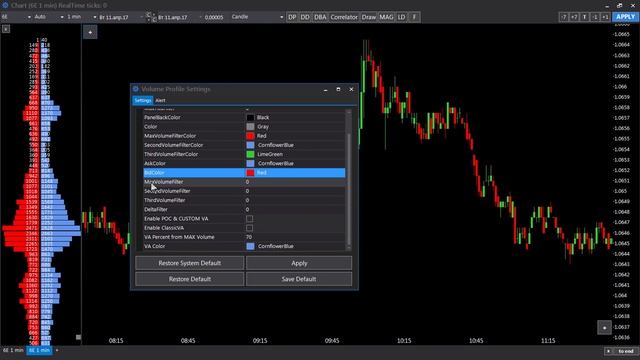
Task: Open the Draw tools
Action: 369,17
